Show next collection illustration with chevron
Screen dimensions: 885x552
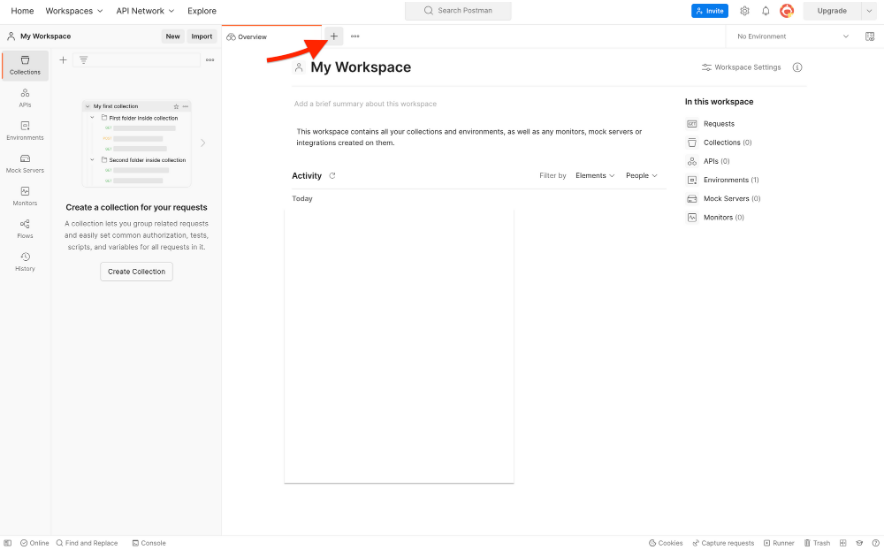[x=203, y=143]
